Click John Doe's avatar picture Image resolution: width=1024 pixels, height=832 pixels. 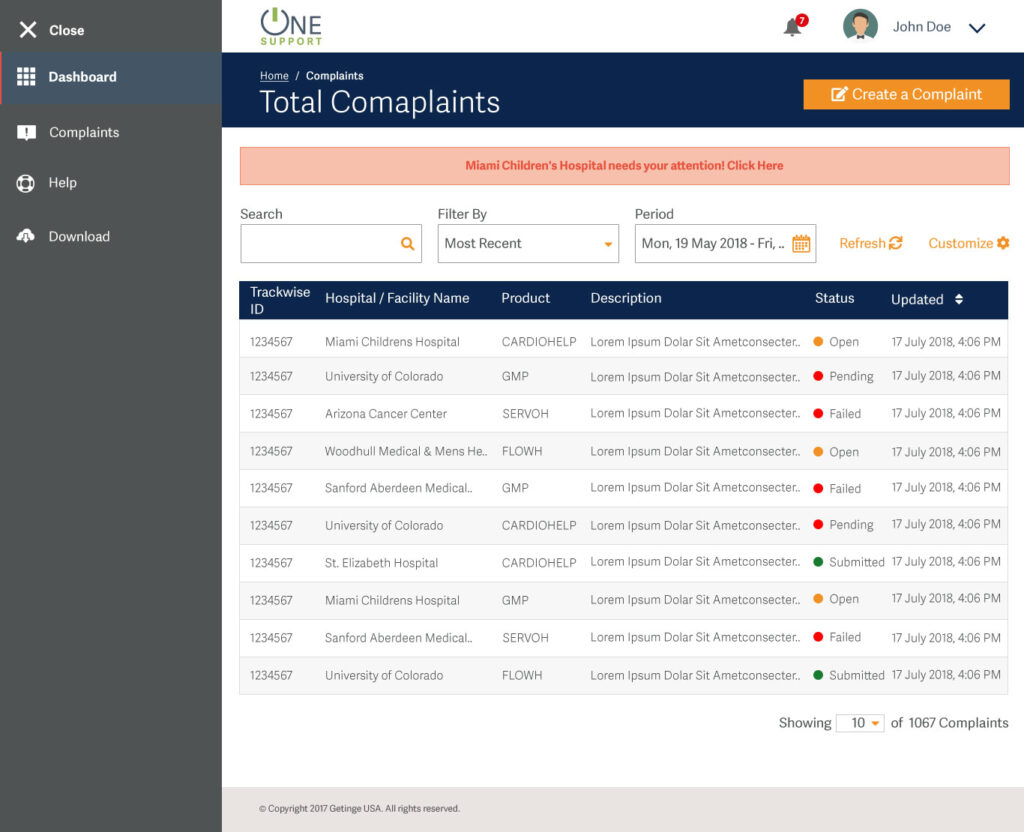[860, 25]
